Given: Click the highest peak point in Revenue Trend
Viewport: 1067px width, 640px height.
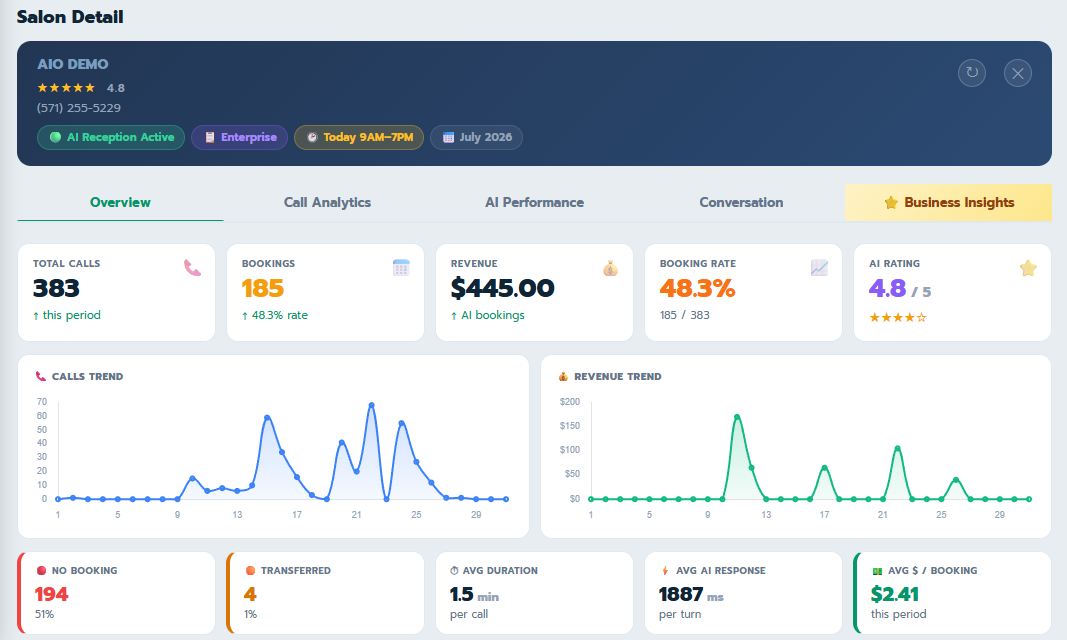Looking at the screenshot, I should point(737,417).
